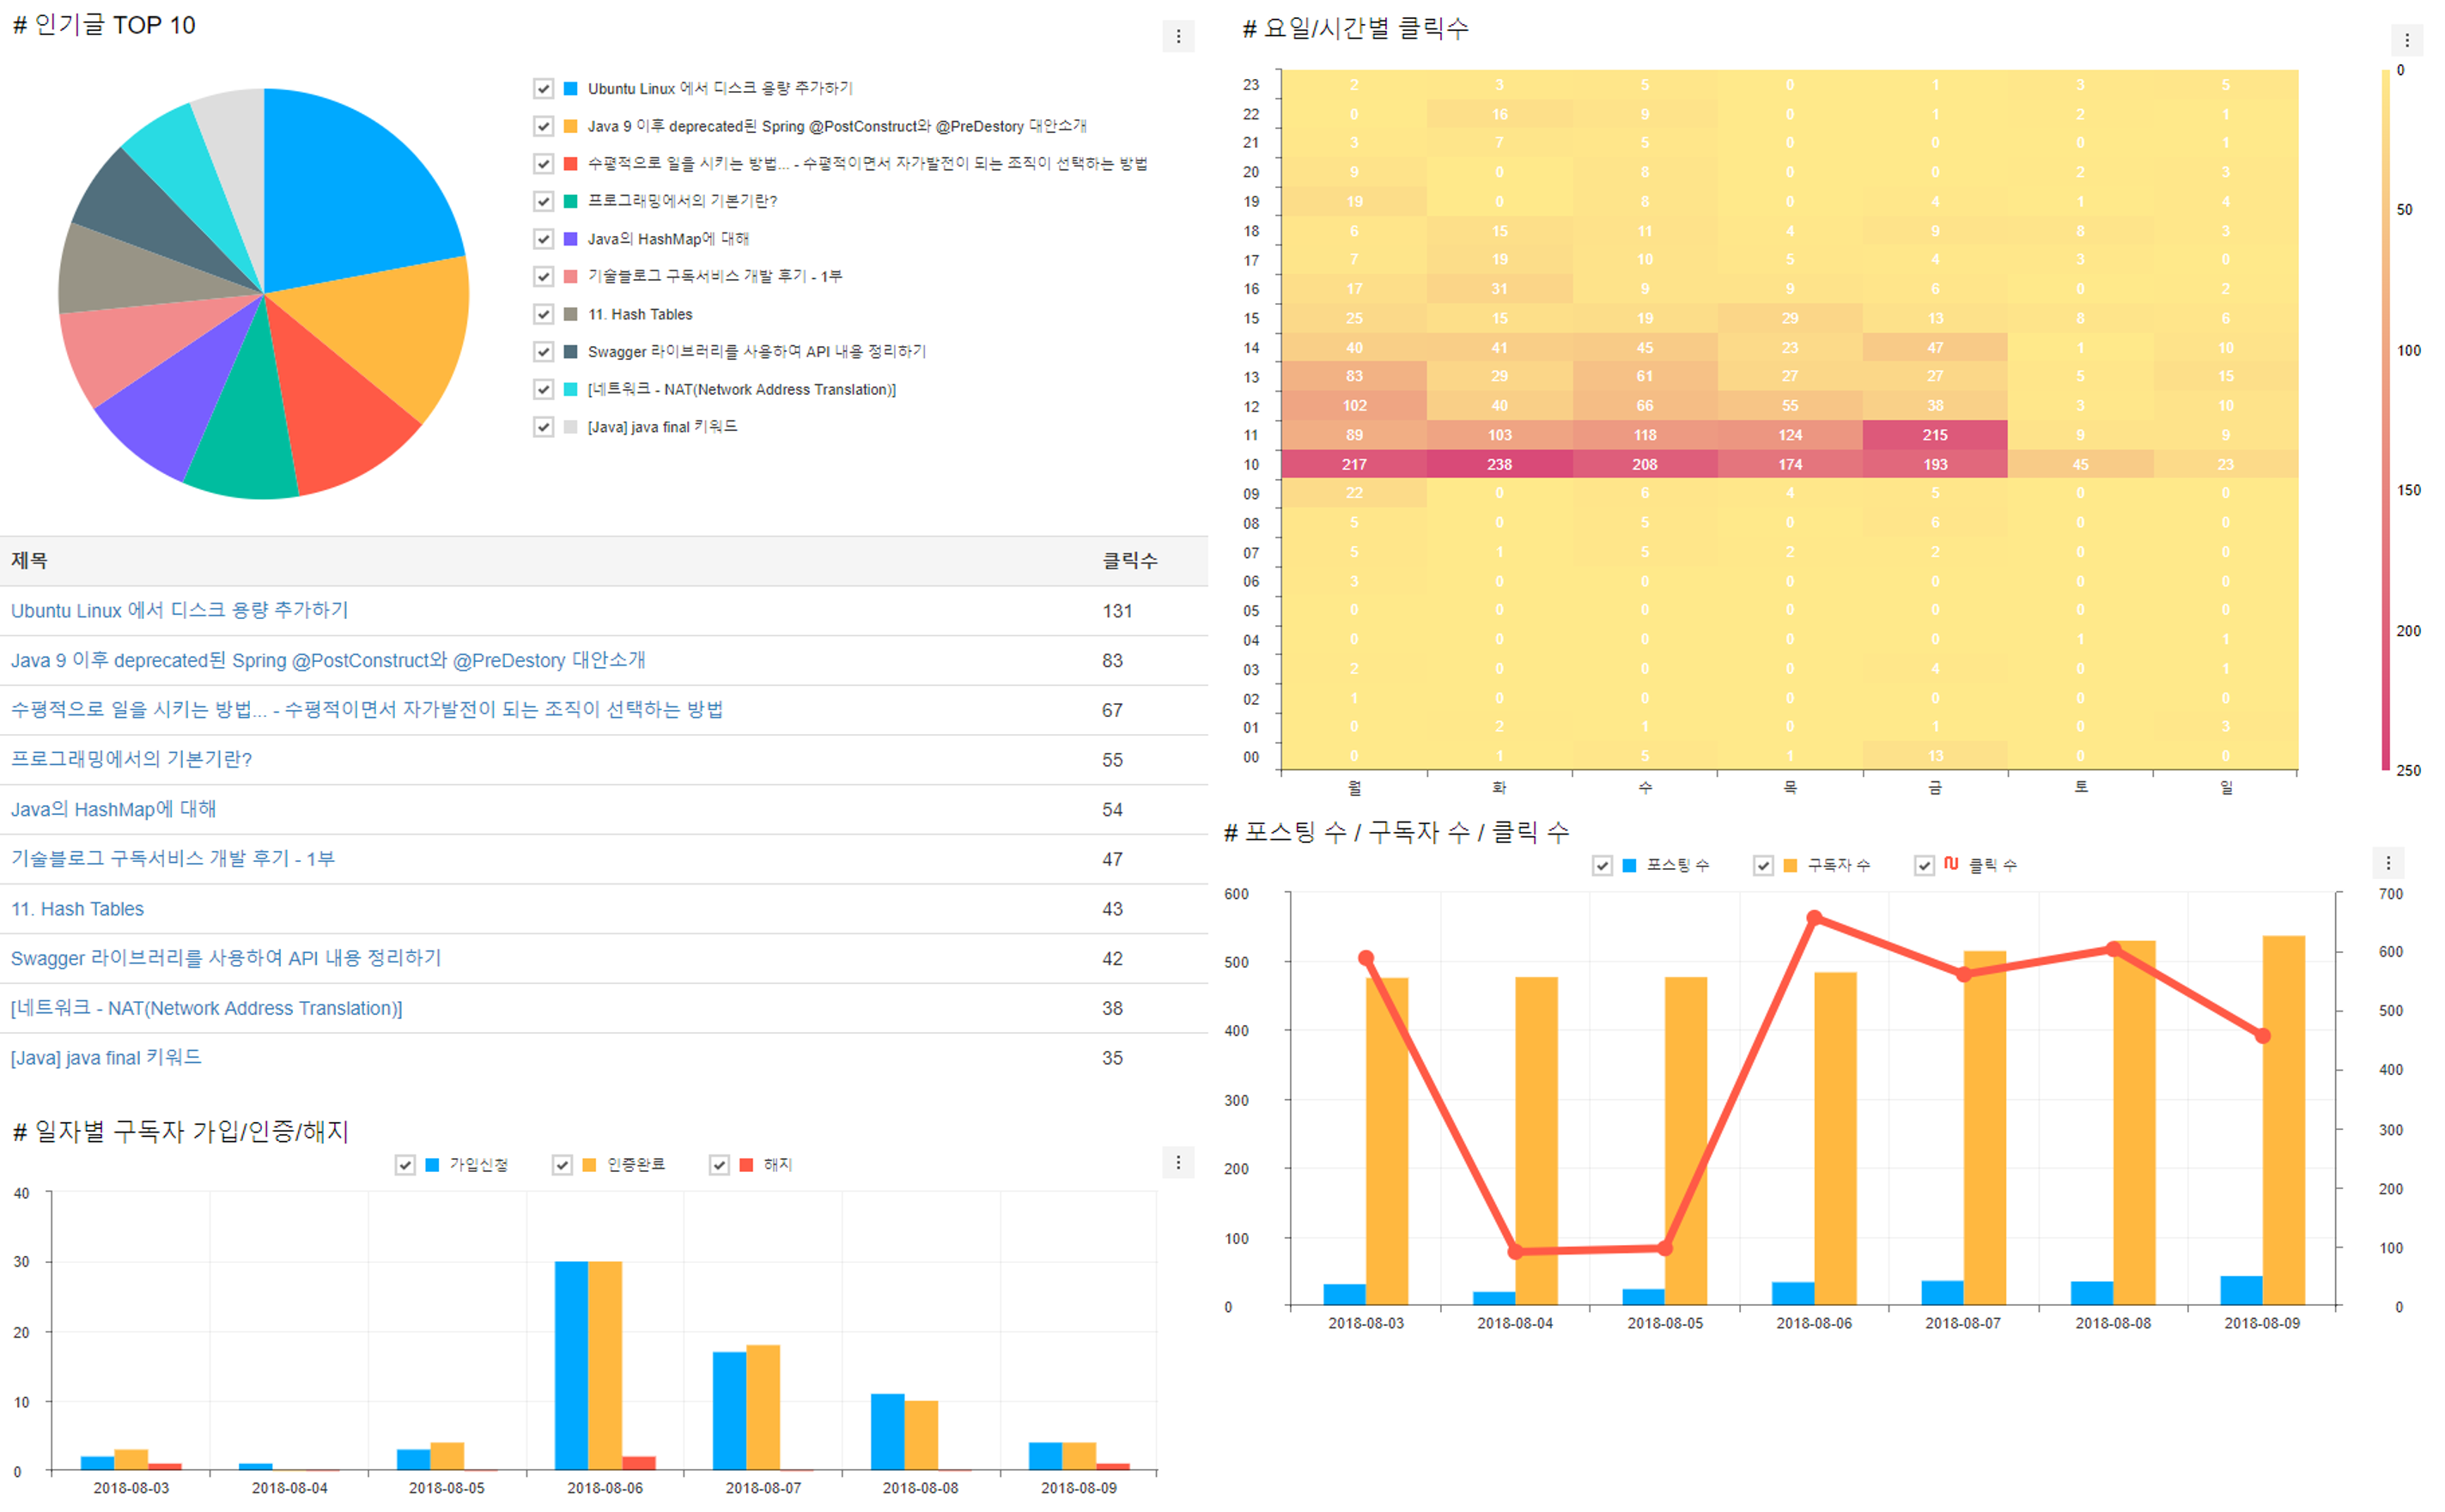Toggle the 프로그래밍에서의 기본기란? legend checkbox
Image resolution: width=2445 pixels, height=1512 pixels.
click(x=543, y=201)
